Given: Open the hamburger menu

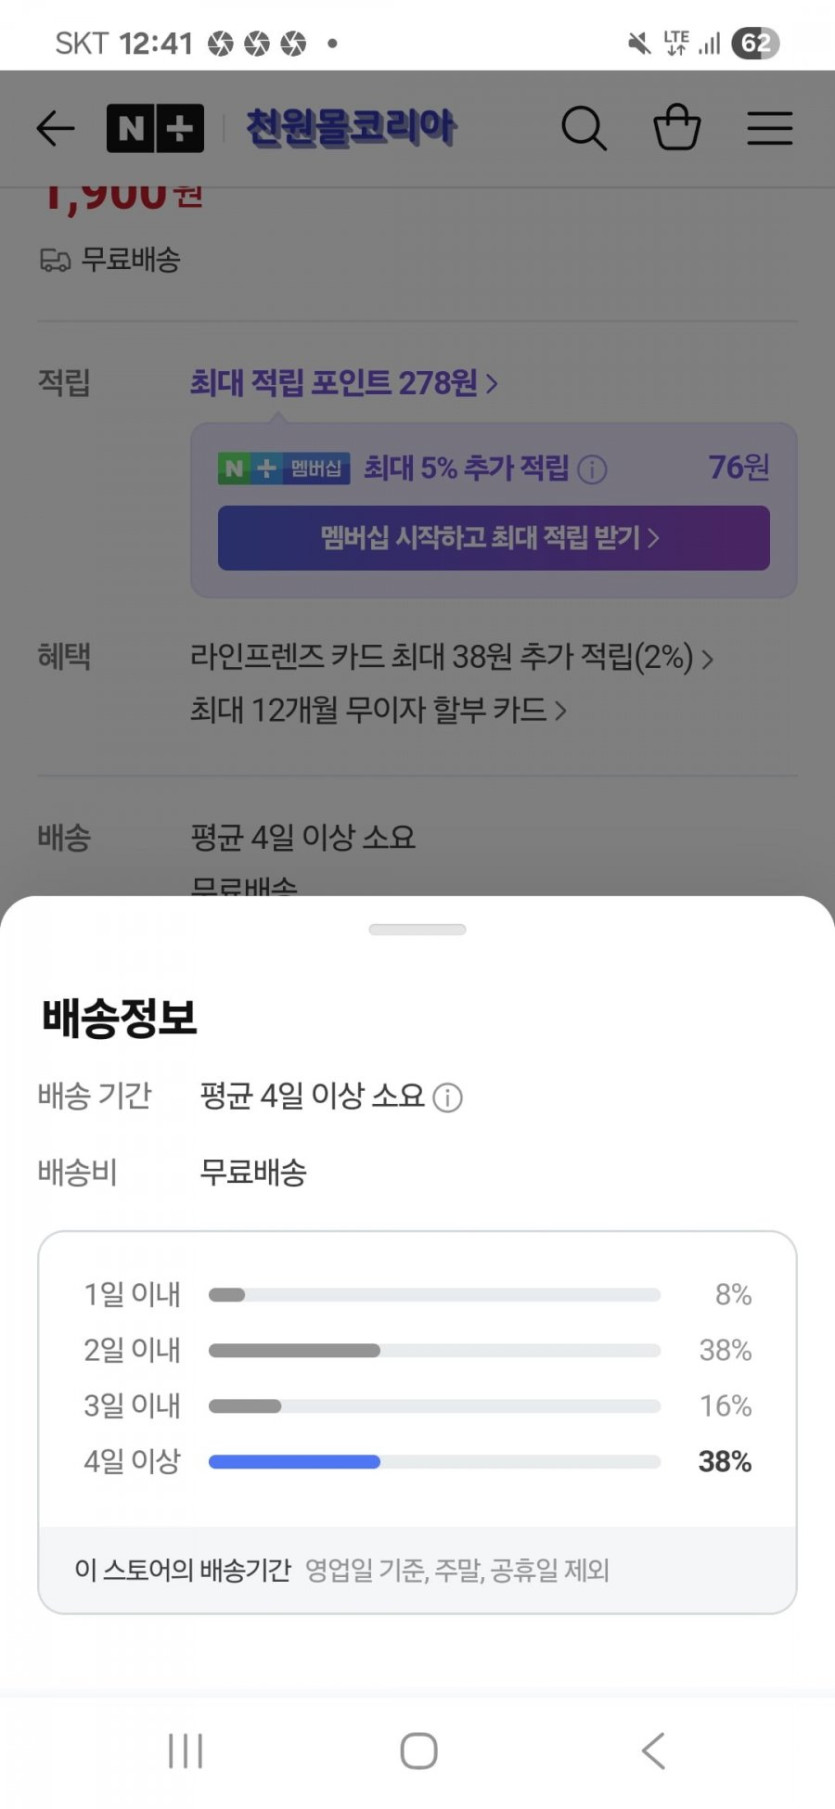Looking at the screenshot, I should point(770,128).
